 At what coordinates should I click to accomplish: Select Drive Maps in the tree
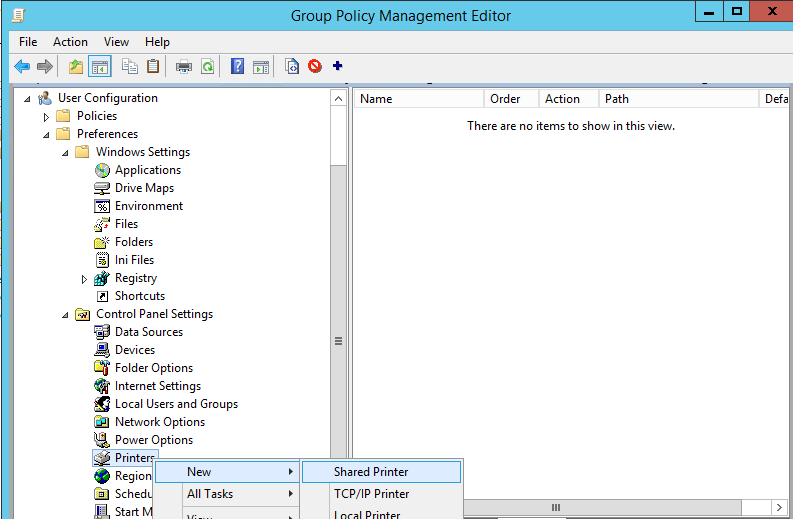[x=144, y=188]
